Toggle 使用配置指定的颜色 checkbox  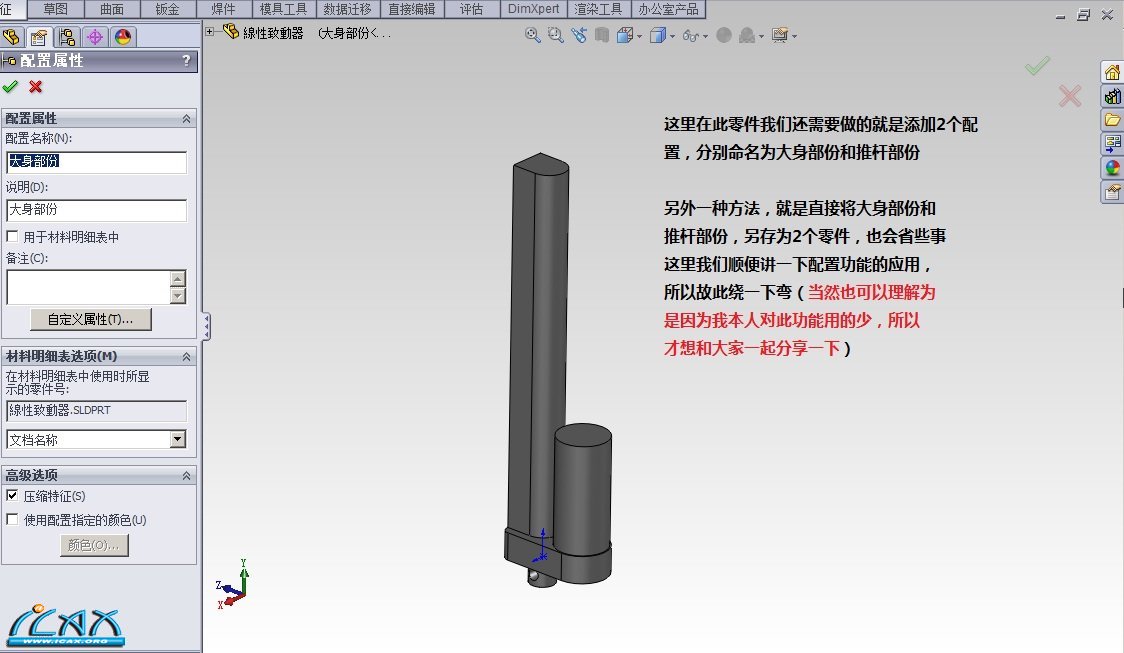[x=13, y=520]
